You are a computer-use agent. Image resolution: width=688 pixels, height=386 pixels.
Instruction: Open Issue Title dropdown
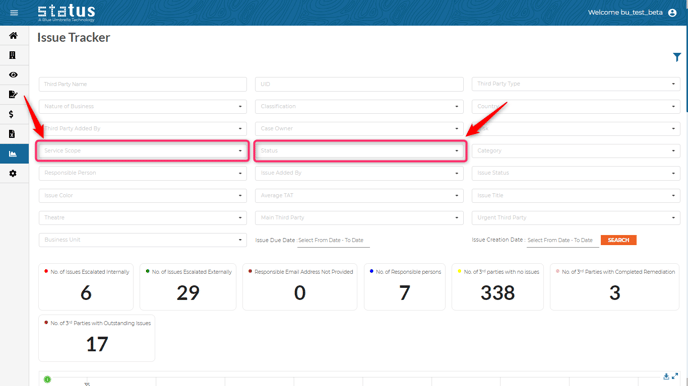click(576, 195)
